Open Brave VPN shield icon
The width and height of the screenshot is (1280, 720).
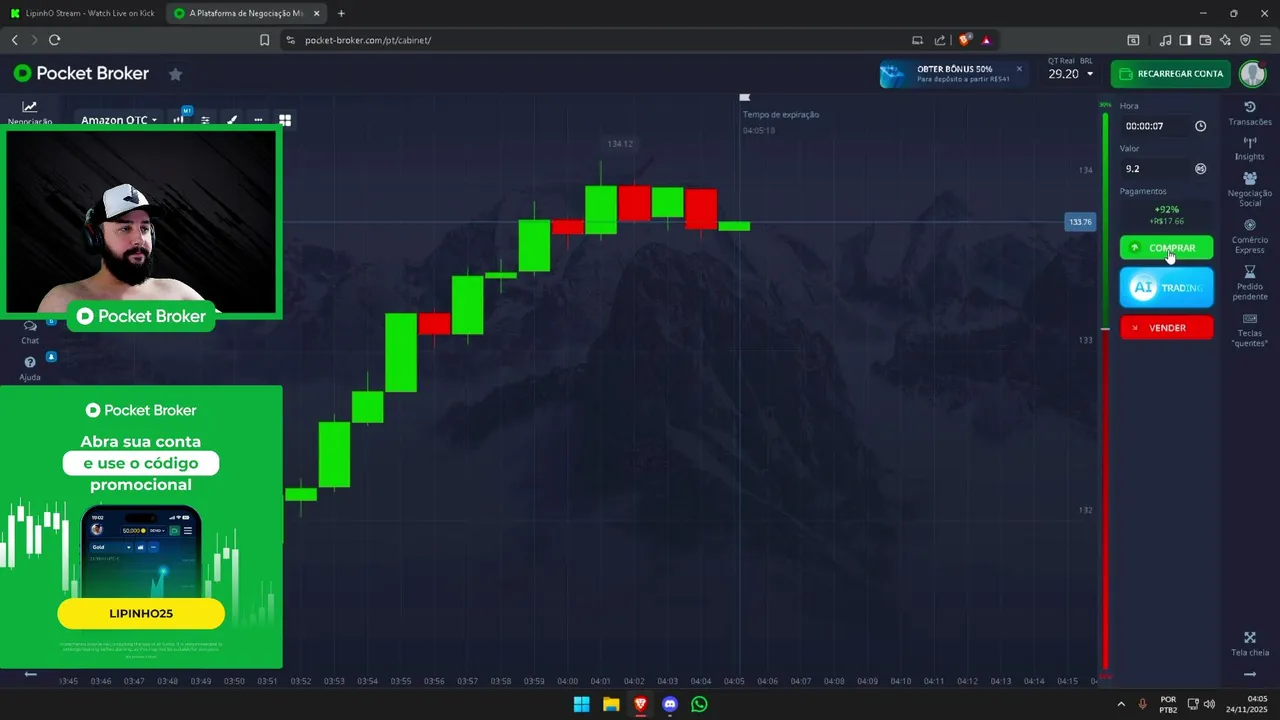click(x=1245, y=40)
